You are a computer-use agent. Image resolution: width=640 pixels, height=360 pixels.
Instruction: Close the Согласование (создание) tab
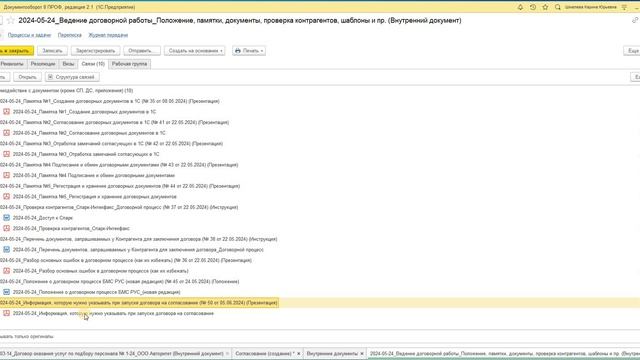(298, 353)
